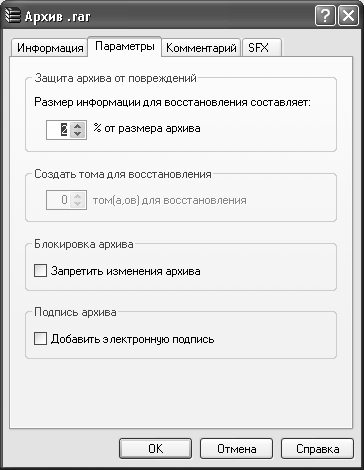
Task: Confirm settings with the OK button
Action: point(155,449)
